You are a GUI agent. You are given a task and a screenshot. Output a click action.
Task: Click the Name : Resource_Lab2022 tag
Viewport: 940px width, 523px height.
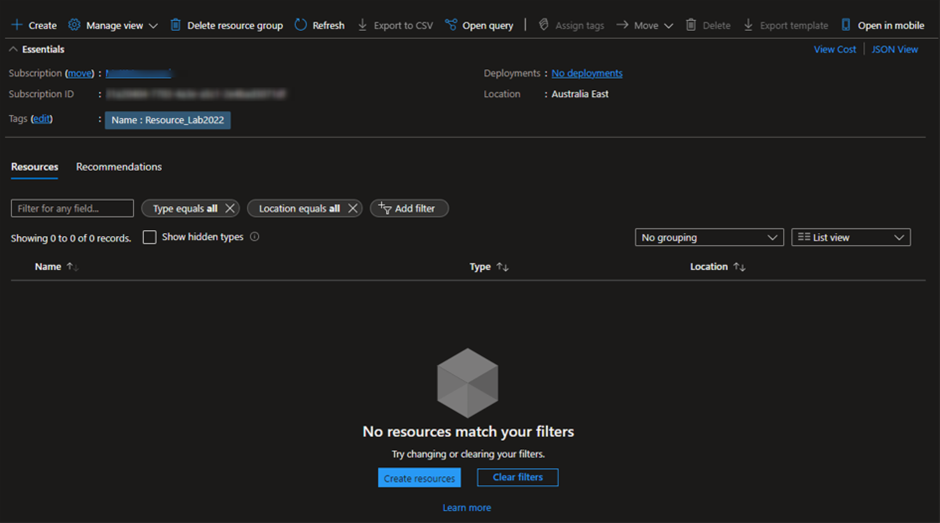point(168,120)
